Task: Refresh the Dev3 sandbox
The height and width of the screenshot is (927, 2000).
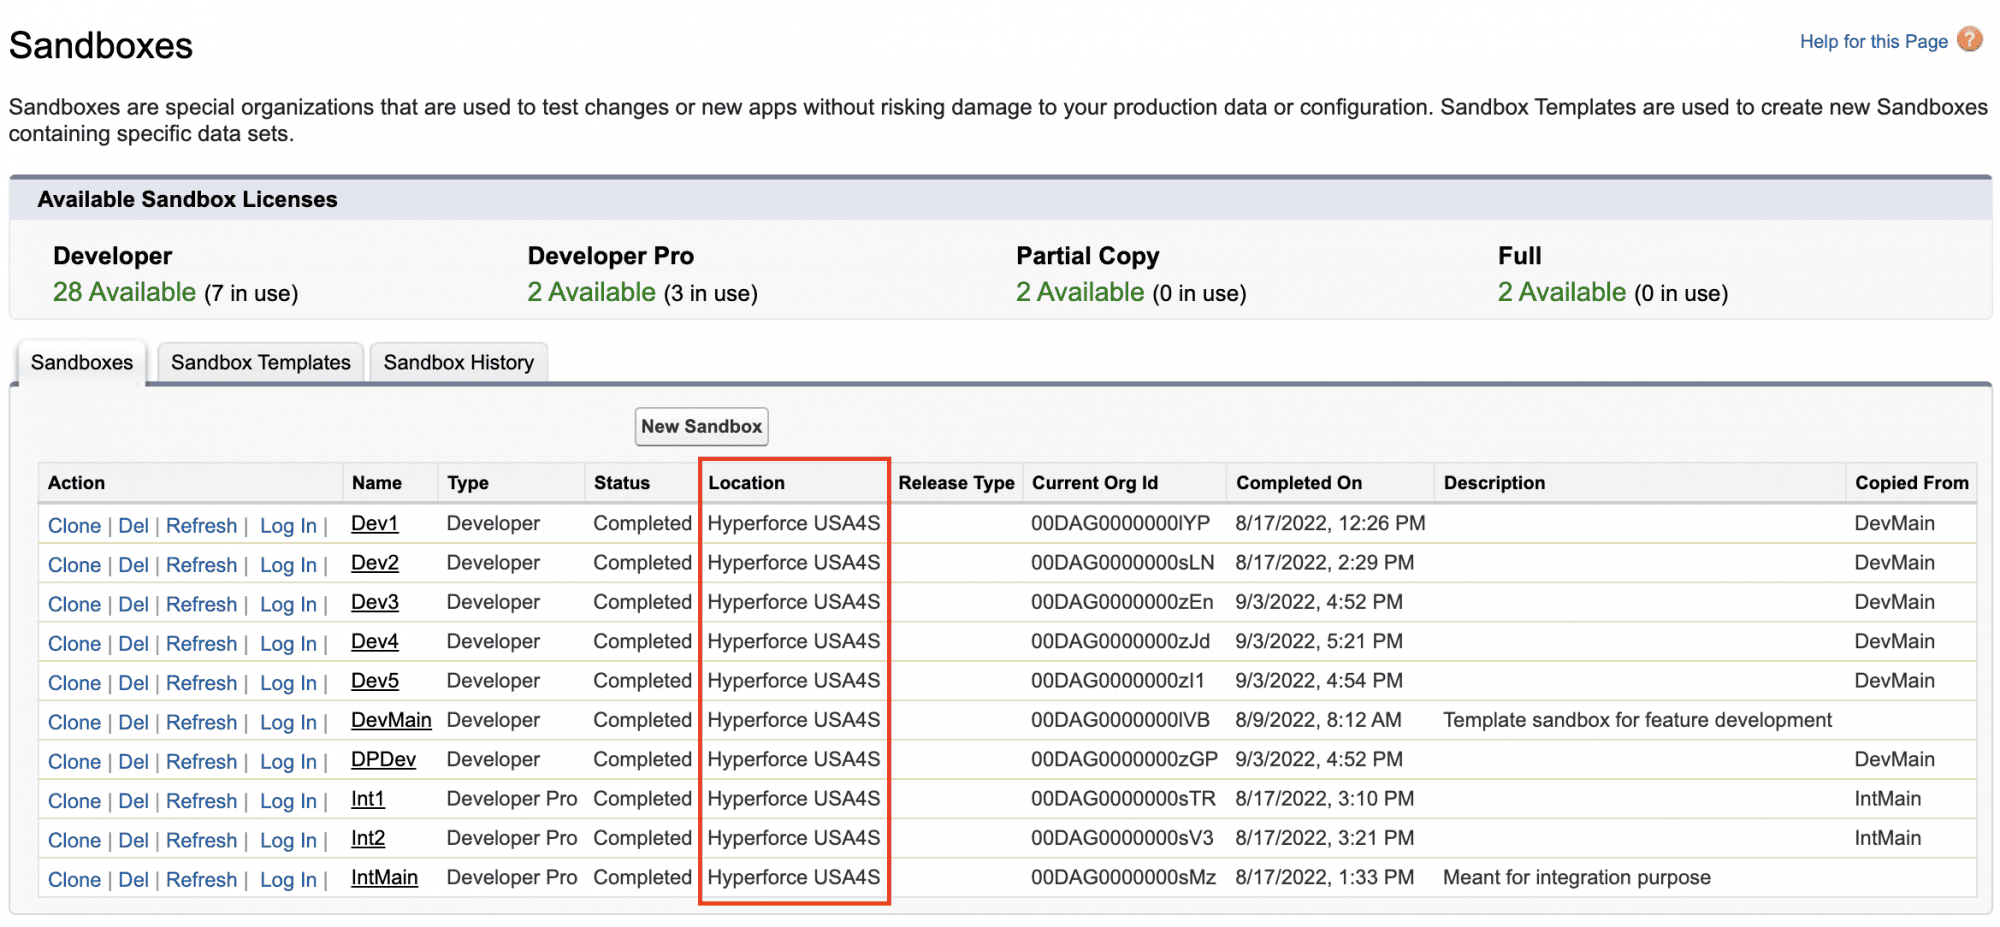Action: 201,604
